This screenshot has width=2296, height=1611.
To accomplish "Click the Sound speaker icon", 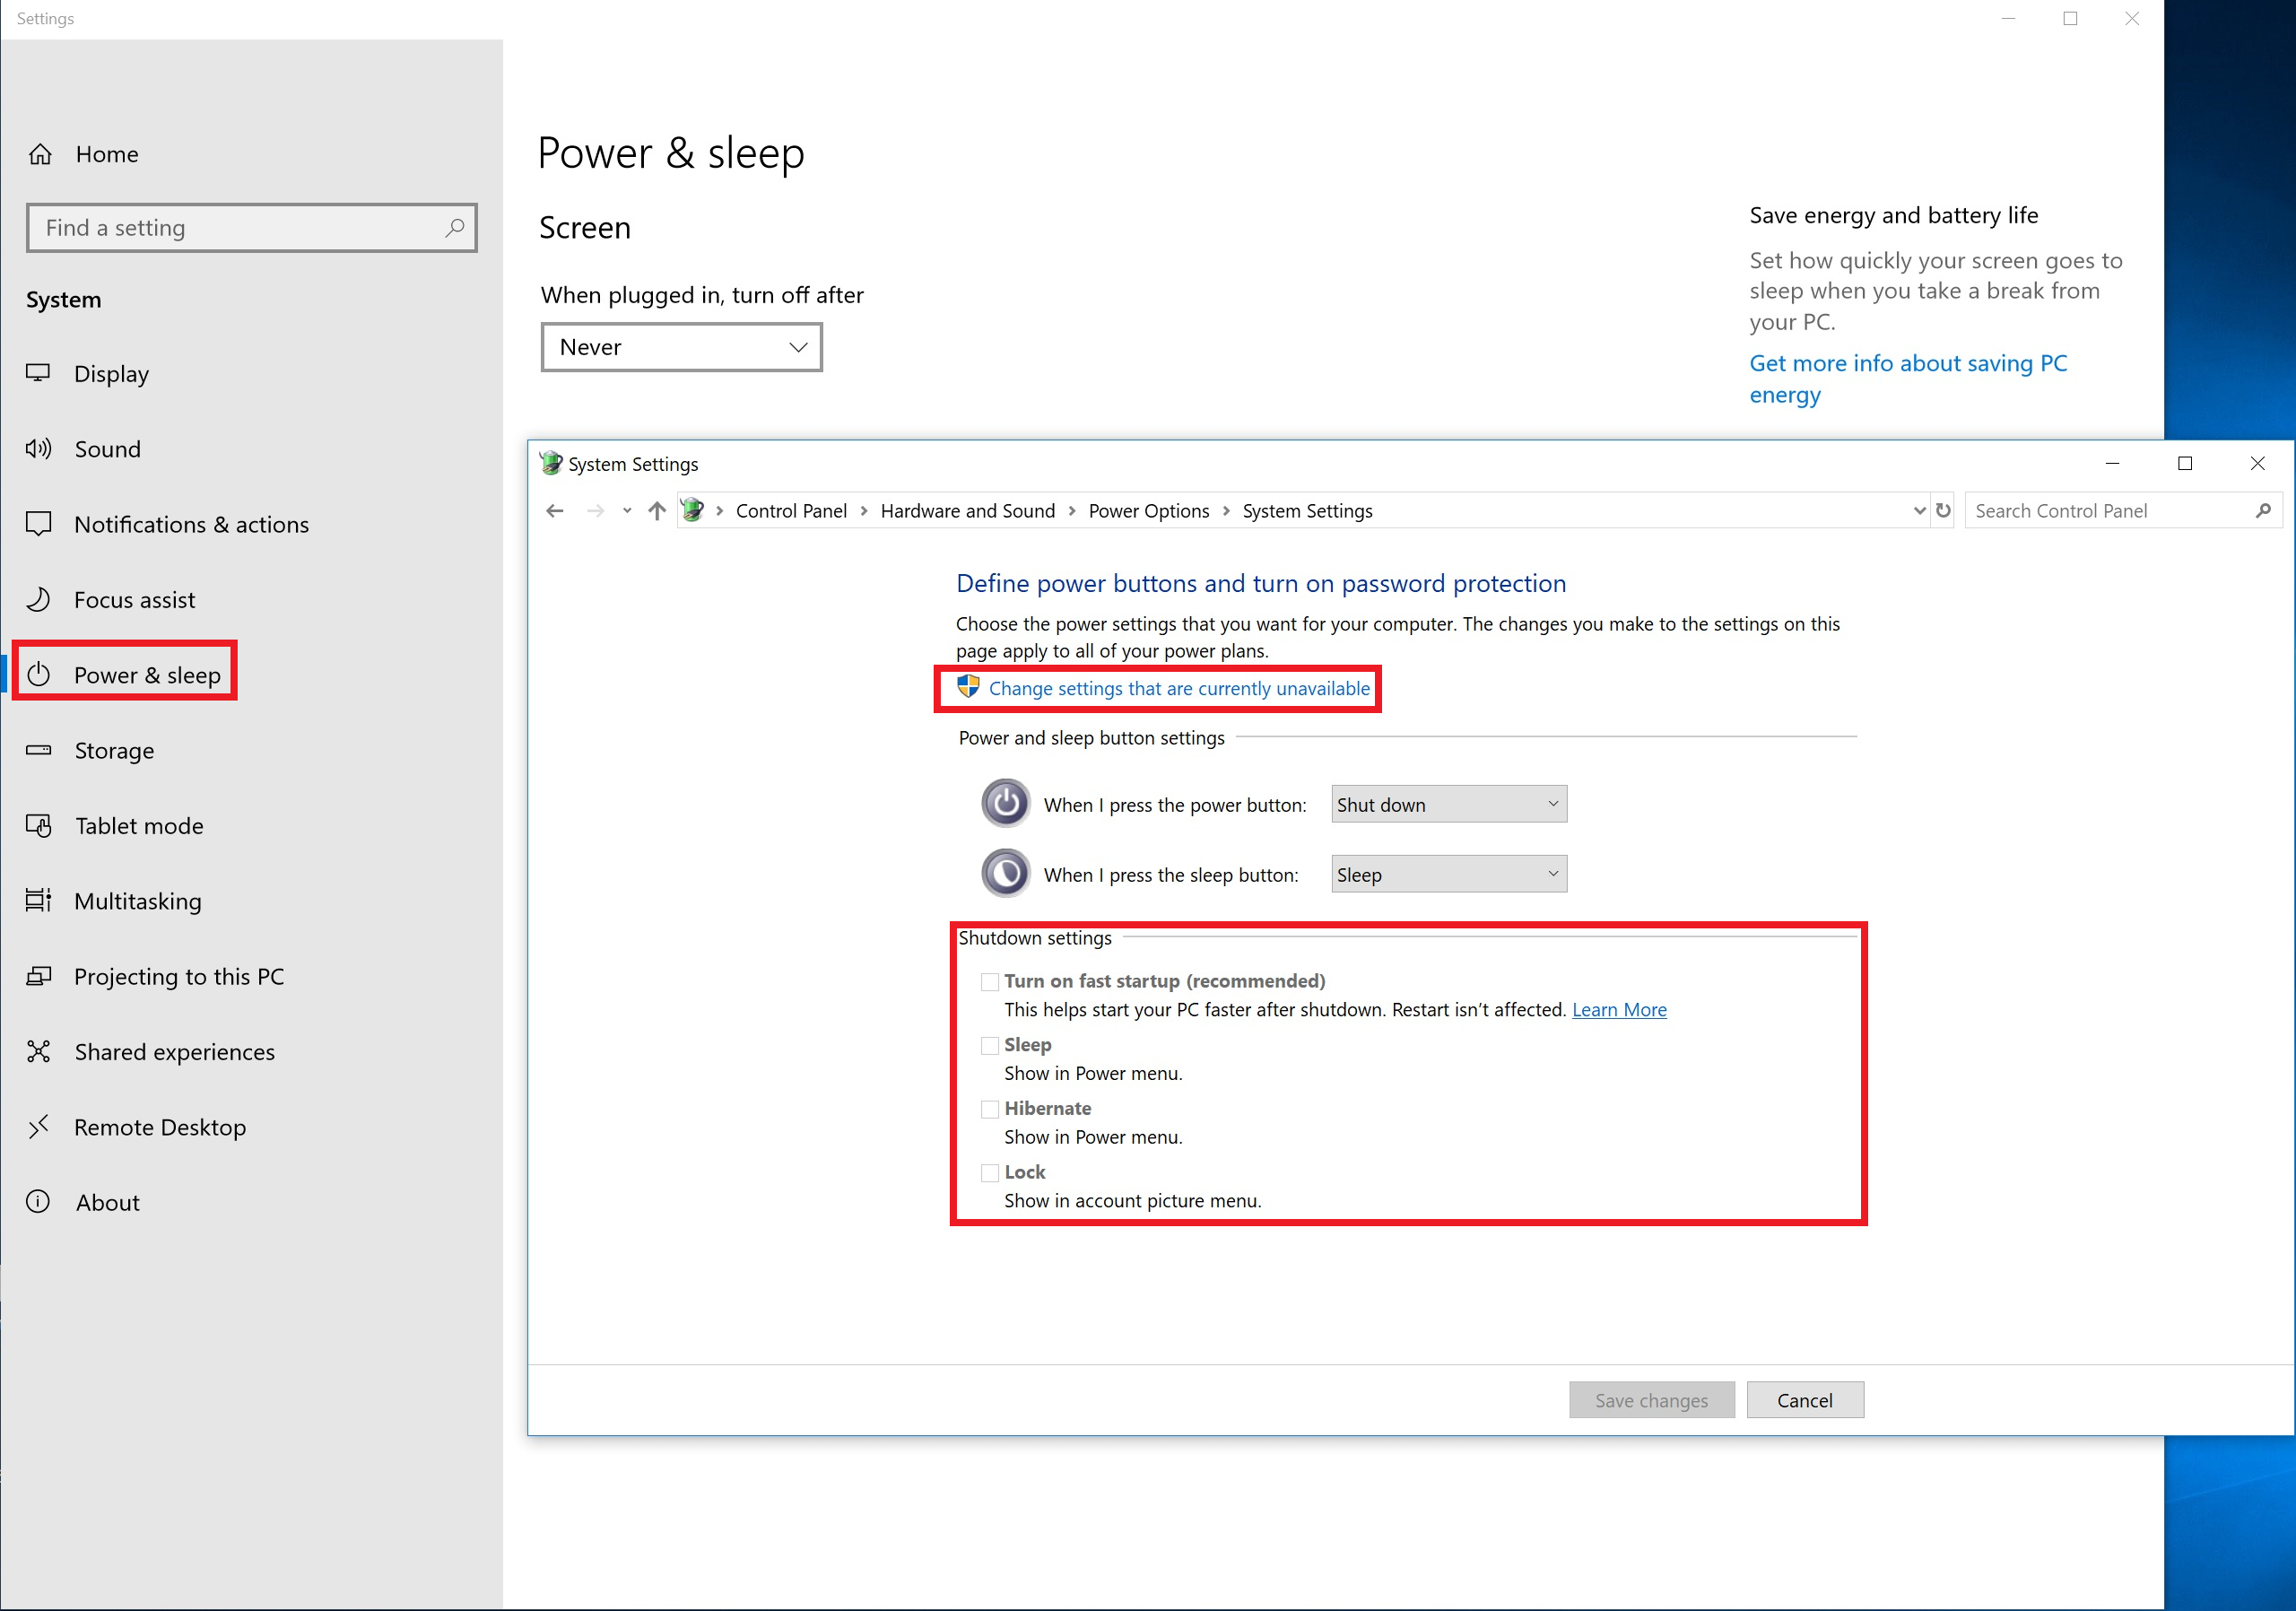I will click(38, 448).
